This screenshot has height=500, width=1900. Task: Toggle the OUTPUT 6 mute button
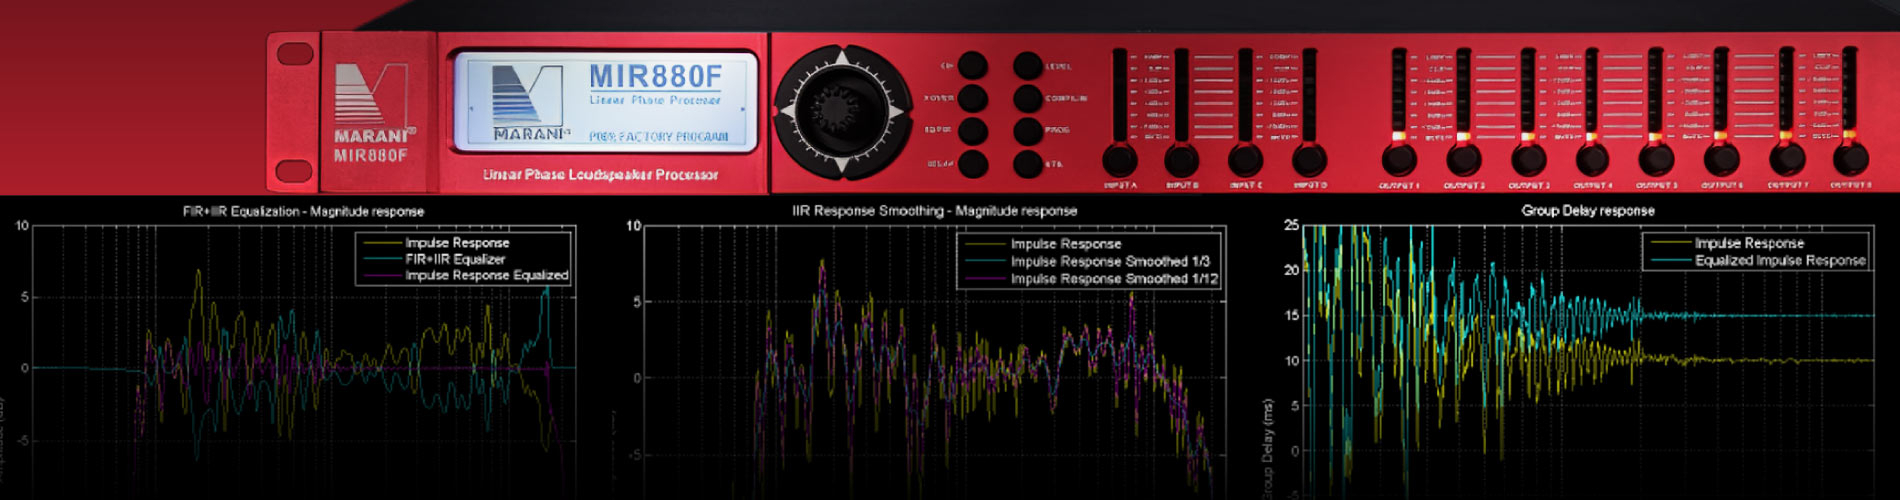(1722, 160)
